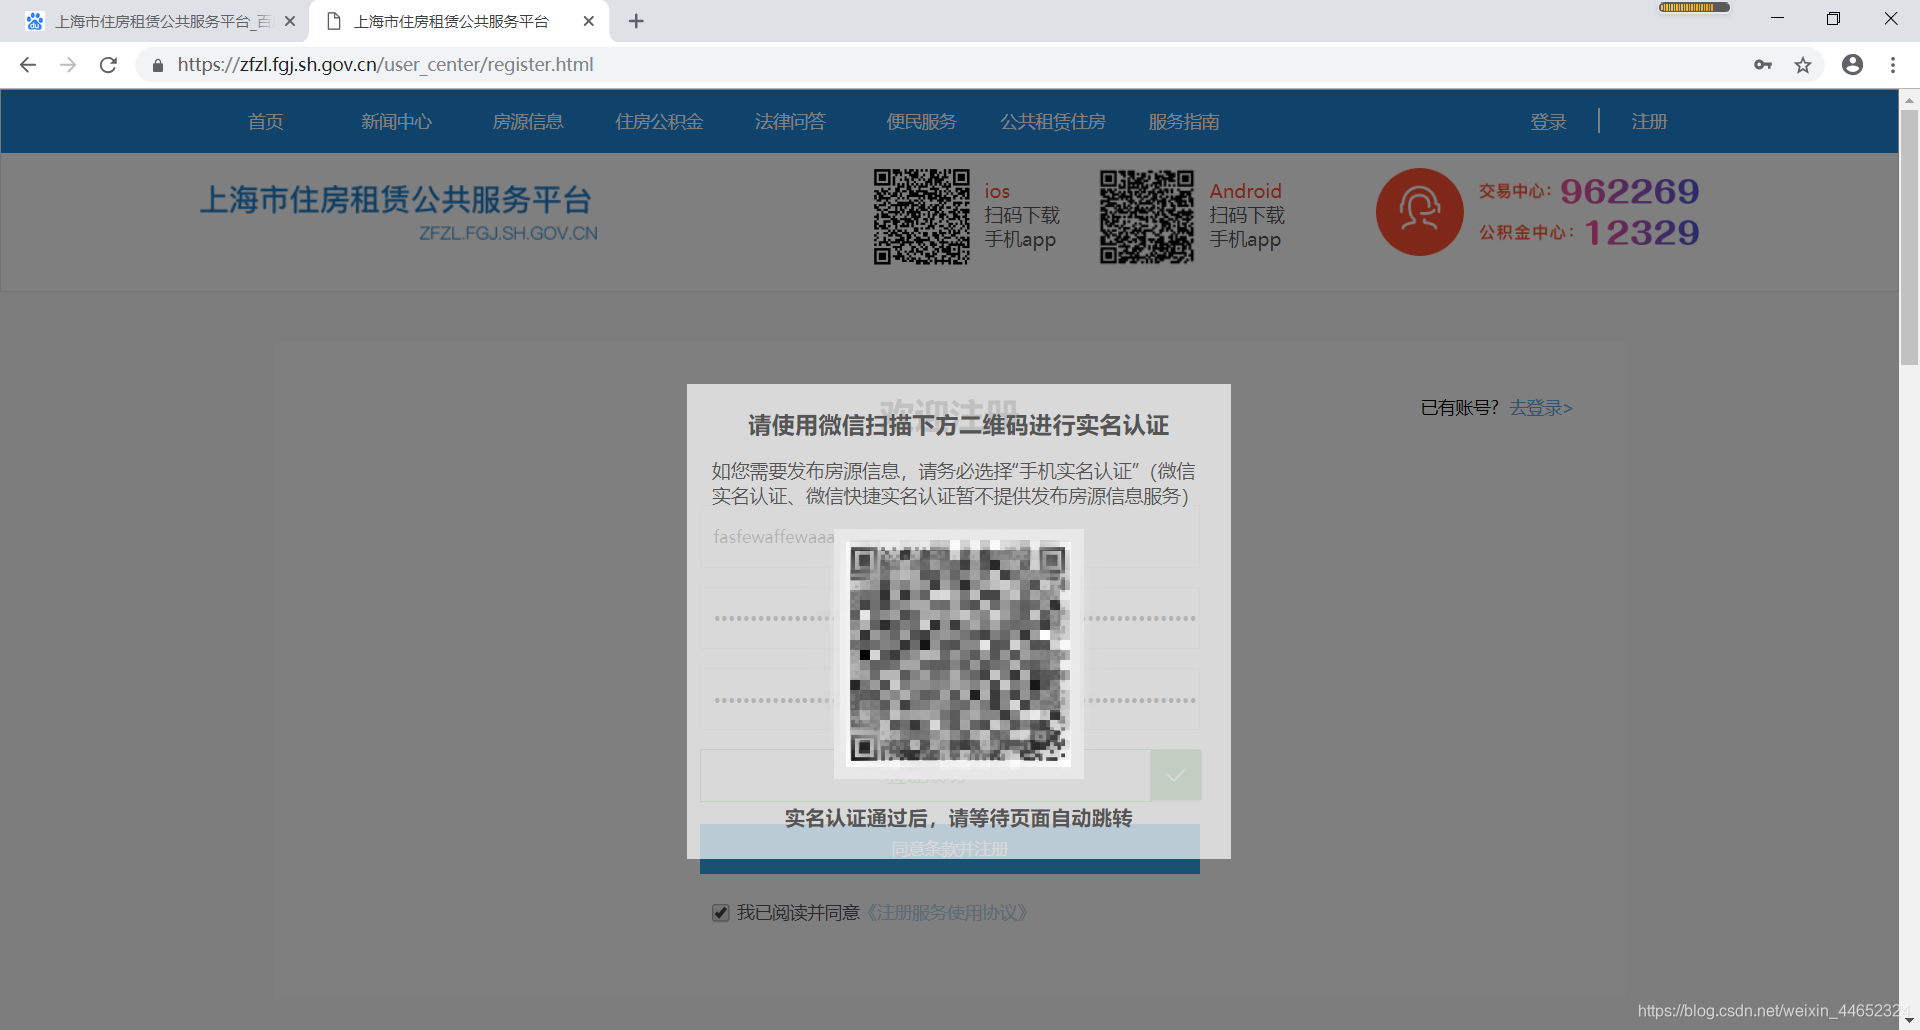
Task: Click hotline number 962269
Action: tap(1630, 191)
